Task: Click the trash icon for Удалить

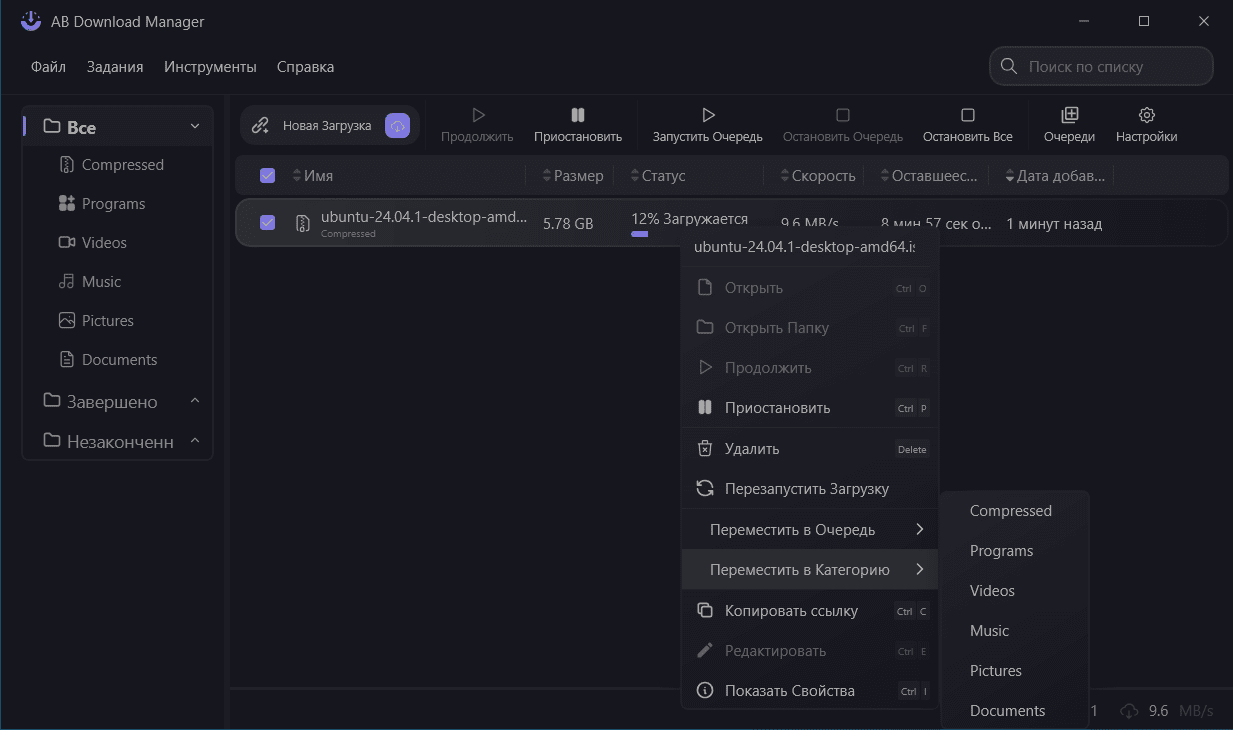Action: (705, 449)
